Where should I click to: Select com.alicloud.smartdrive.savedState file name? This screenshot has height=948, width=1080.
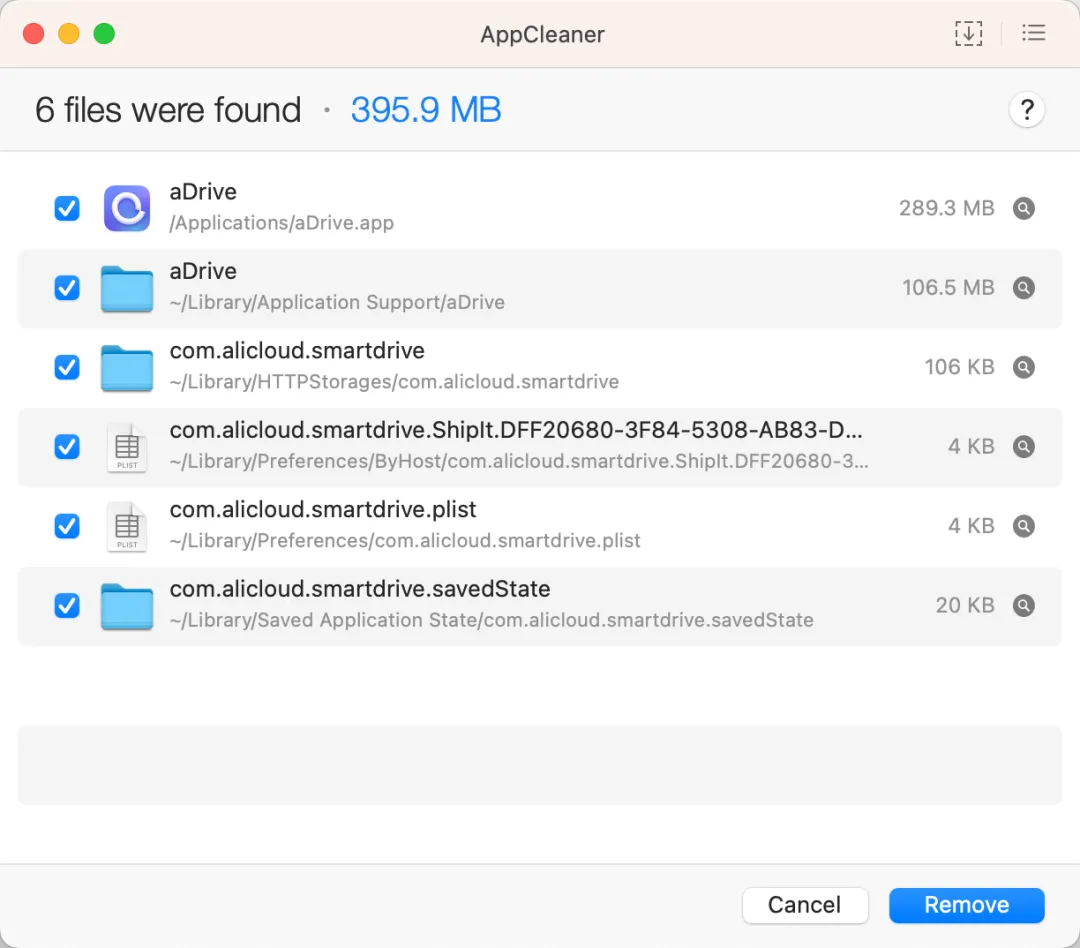tap(360, 589)
